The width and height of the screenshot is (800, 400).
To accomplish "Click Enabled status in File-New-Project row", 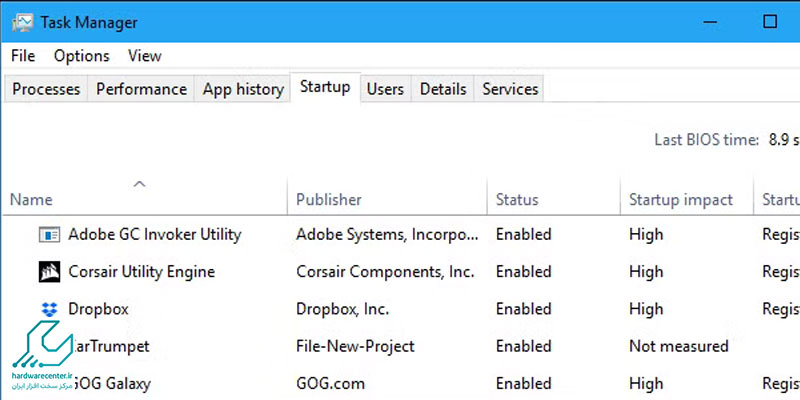I will click(523, 346).
